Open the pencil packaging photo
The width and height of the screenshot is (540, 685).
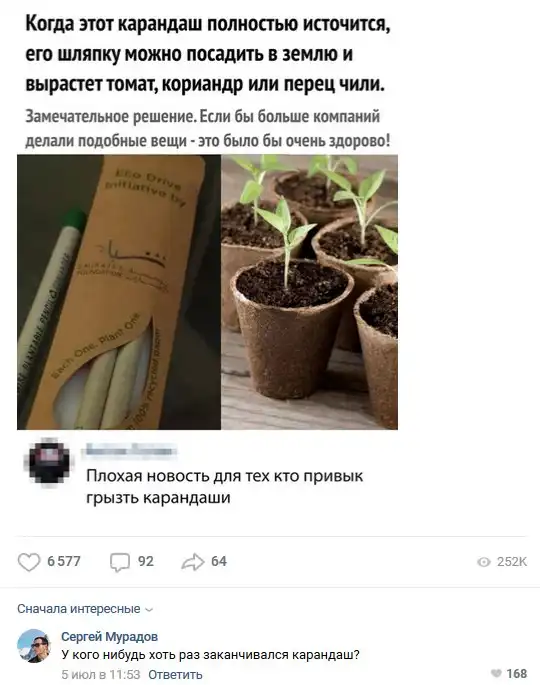tap(119, 292)
